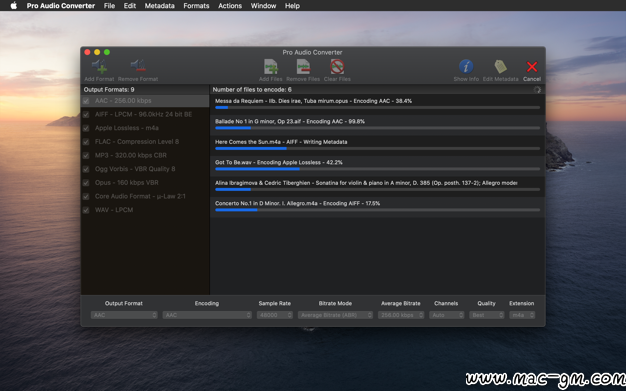
Task: Select Ballade No 1 in G minor row
Action: coord(377,125)
